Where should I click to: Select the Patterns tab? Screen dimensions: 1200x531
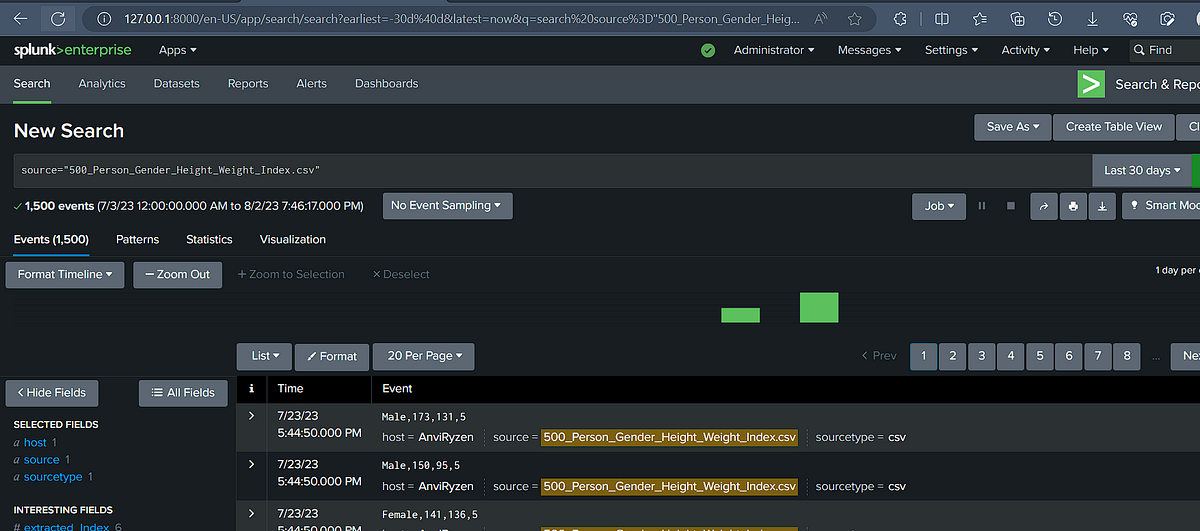[137, 240]
